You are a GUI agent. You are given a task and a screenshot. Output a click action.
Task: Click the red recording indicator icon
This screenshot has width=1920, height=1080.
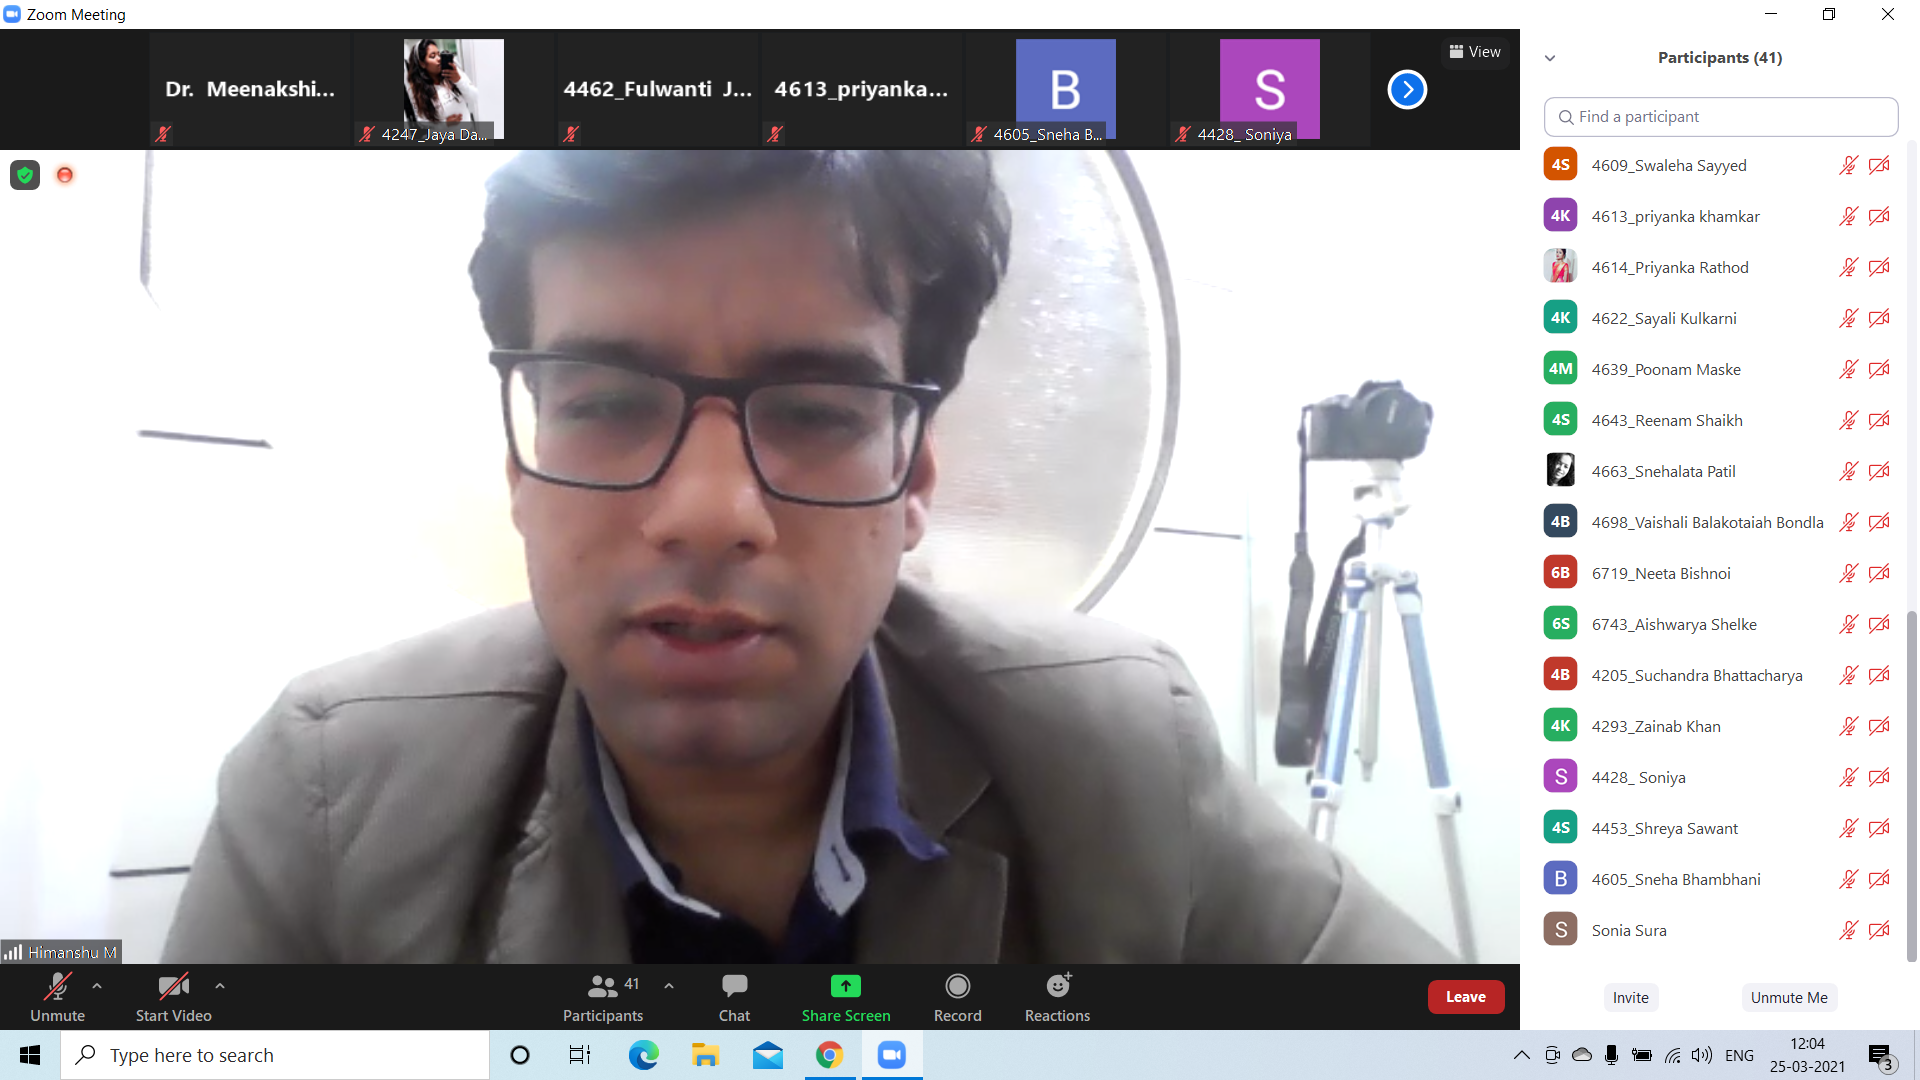click(65, 175)
